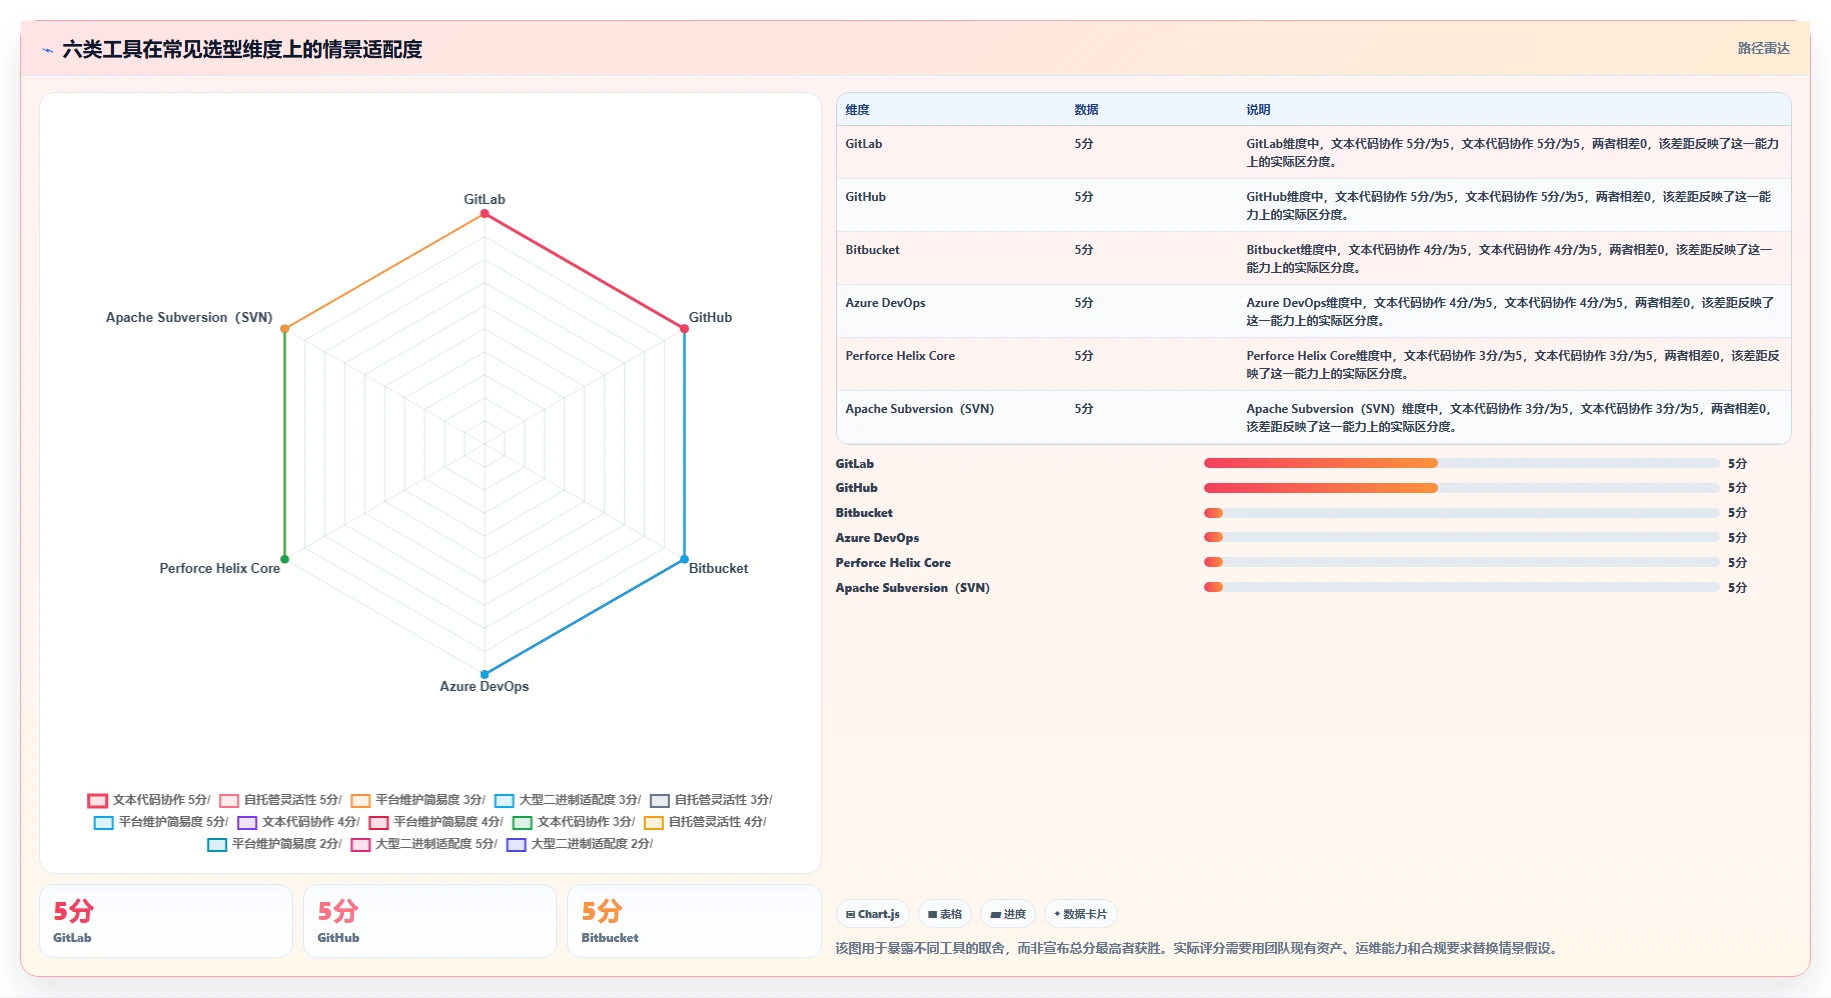
Task: Click the Azure DevOps radar axis label
Action: (x=484, y=686)
